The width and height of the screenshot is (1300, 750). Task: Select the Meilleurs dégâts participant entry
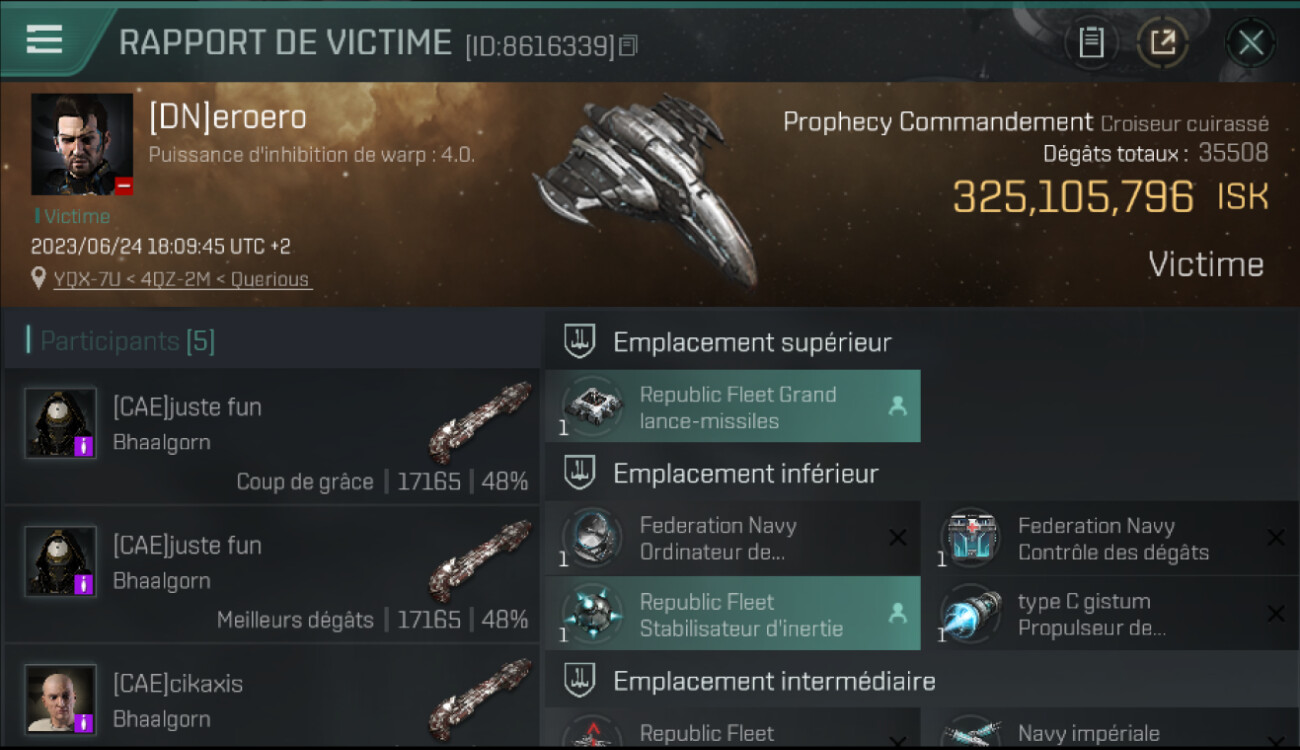tap(272, 575)
